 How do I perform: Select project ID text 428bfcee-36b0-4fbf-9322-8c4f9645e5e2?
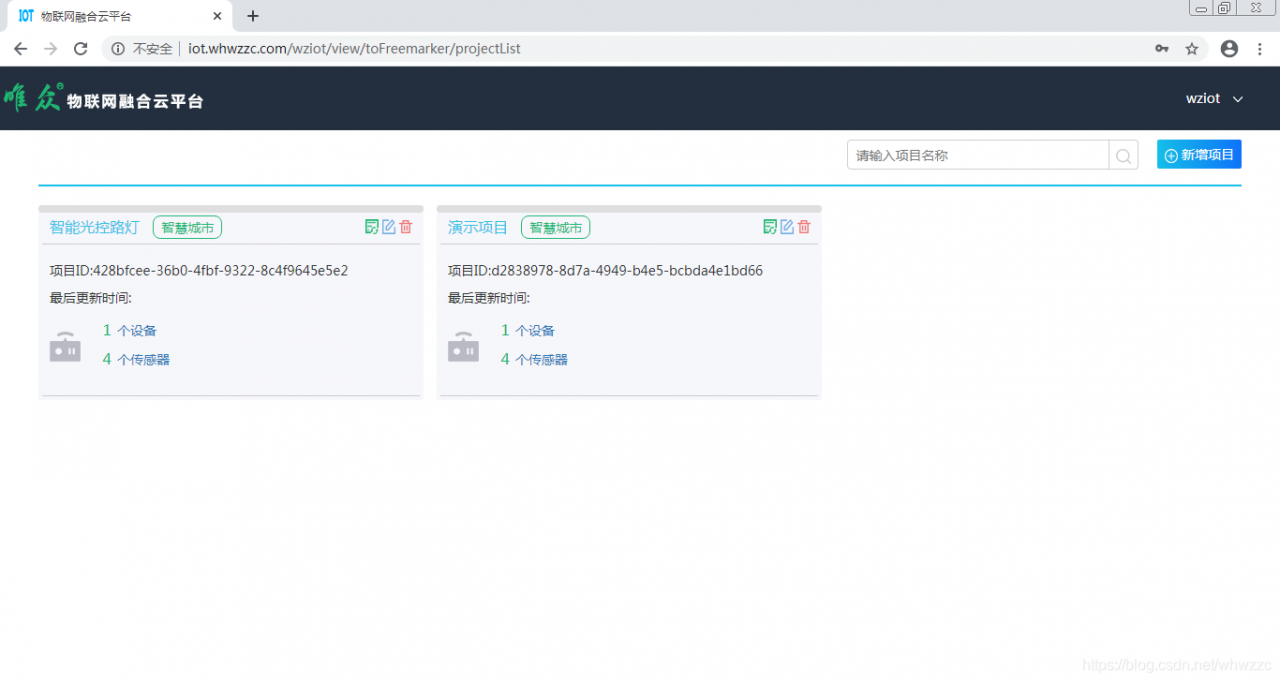(x=220, y=270)
